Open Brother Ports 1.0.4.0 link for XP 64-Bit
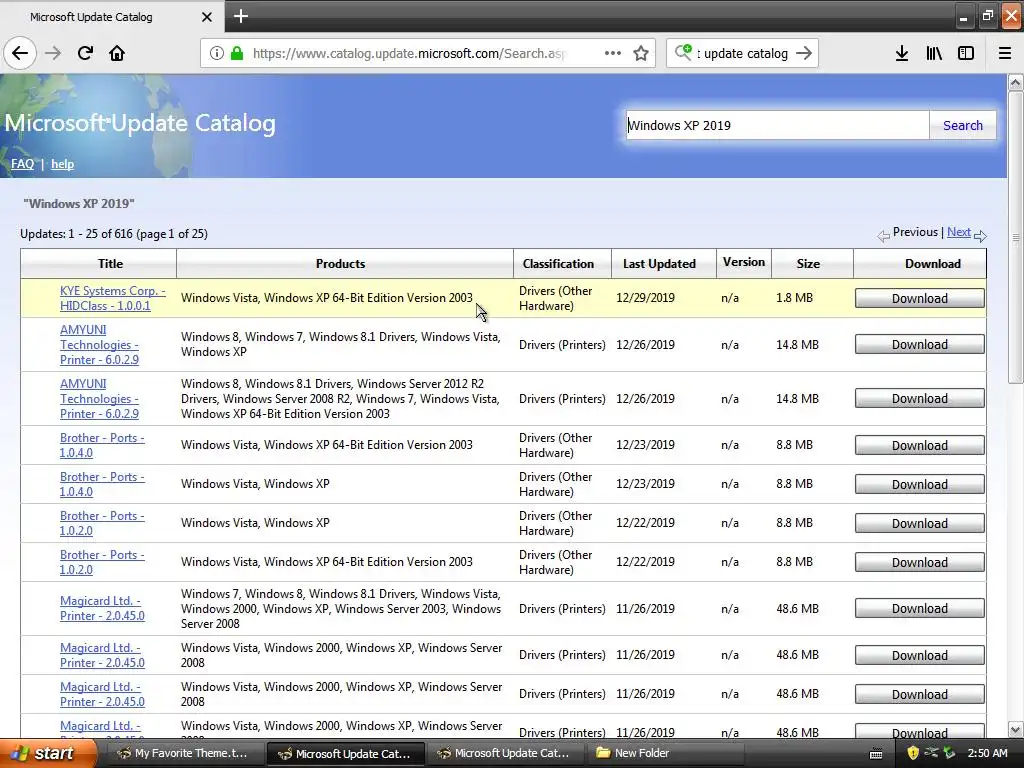The height and width of the screenshot is (768, 1024). click(102, 445)
